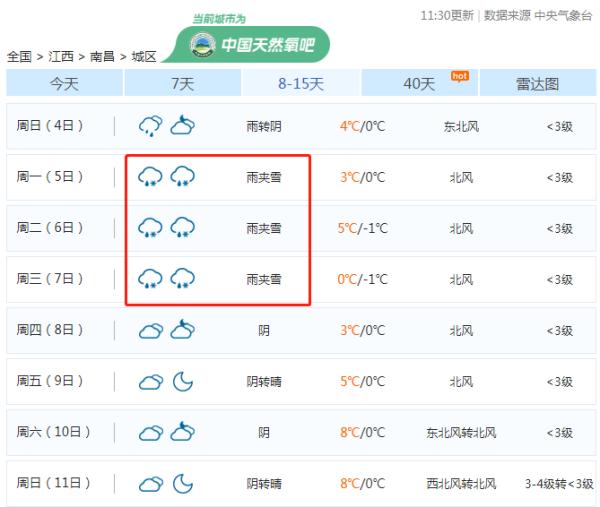Go to 南昌 breadcrumb link
Screen dimensions: 600x507
pos(102,57)
